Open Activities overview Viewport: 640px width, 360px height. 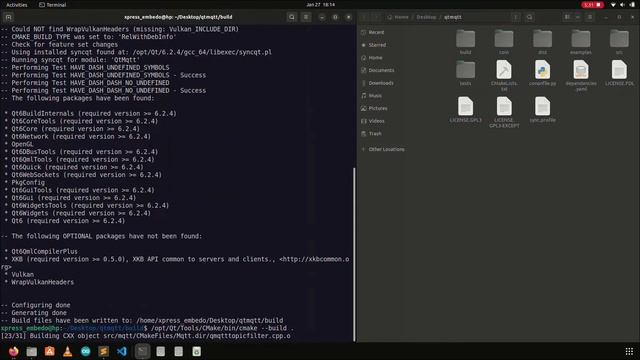tap(17, 5)
